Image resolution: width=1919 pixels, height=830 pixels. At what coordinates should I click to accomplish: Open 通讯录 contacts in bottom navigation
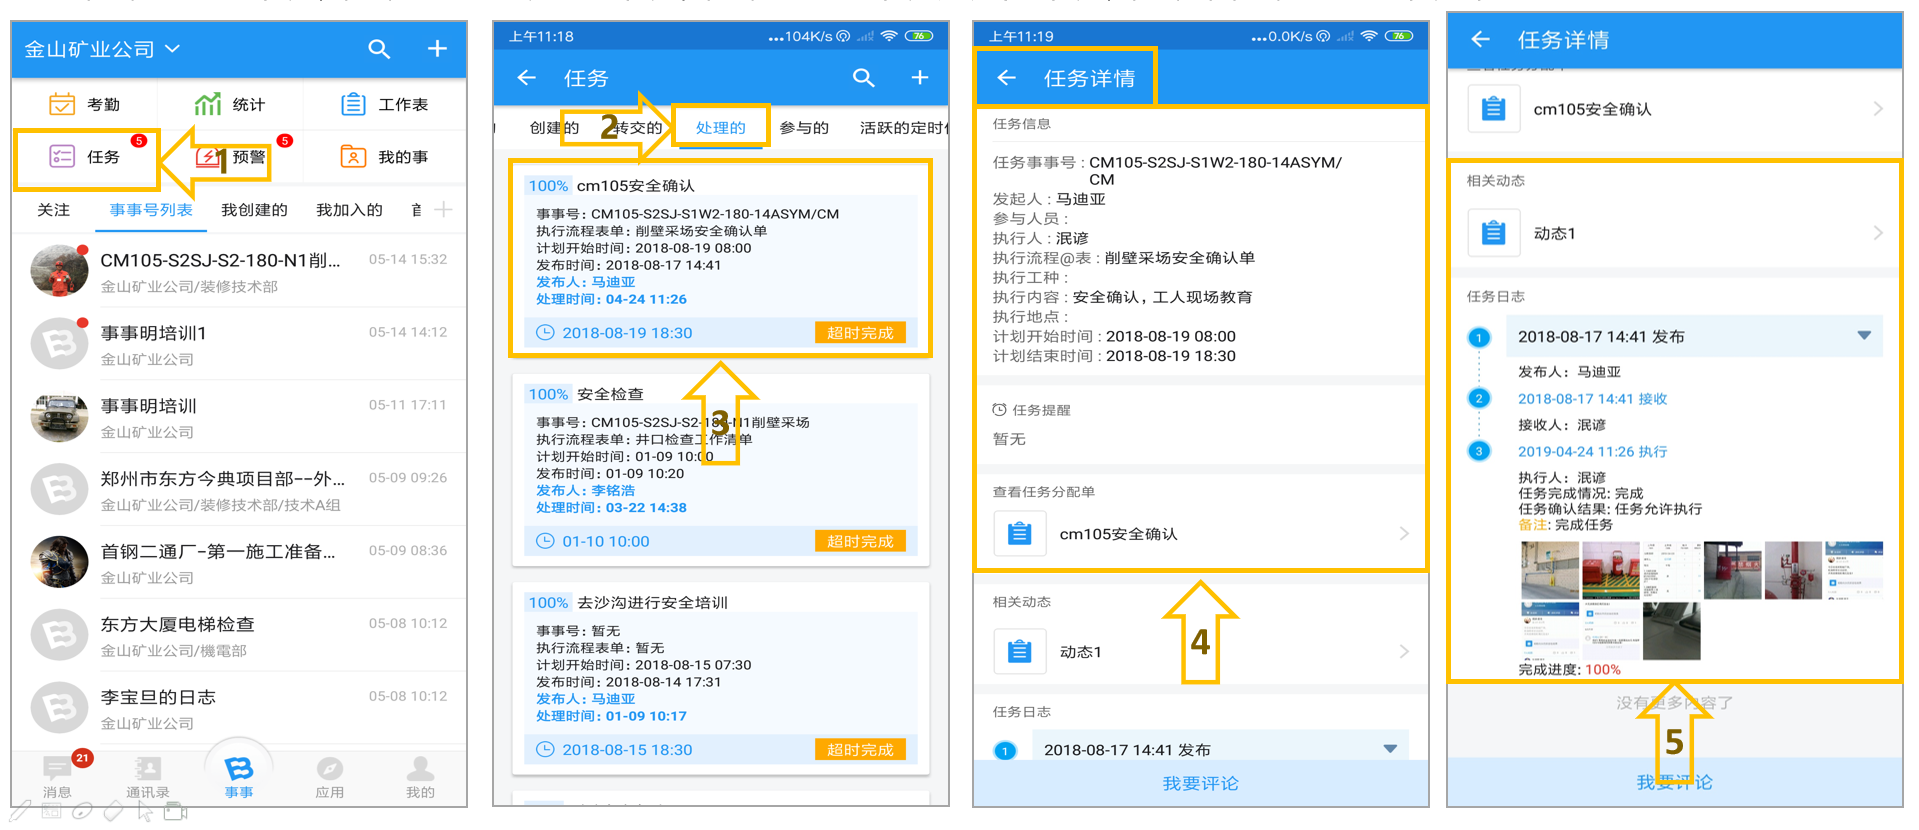coord(148,776)
